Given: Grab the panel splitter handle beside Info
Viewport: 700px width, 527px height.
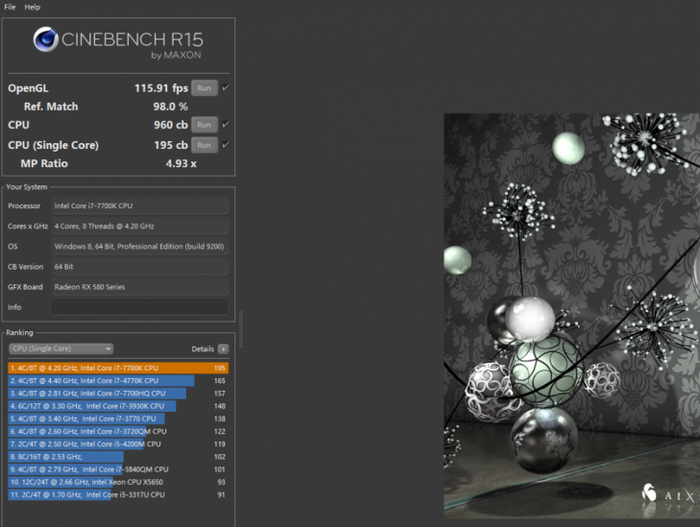Looking at the screenshot, I should pos(241,329).
